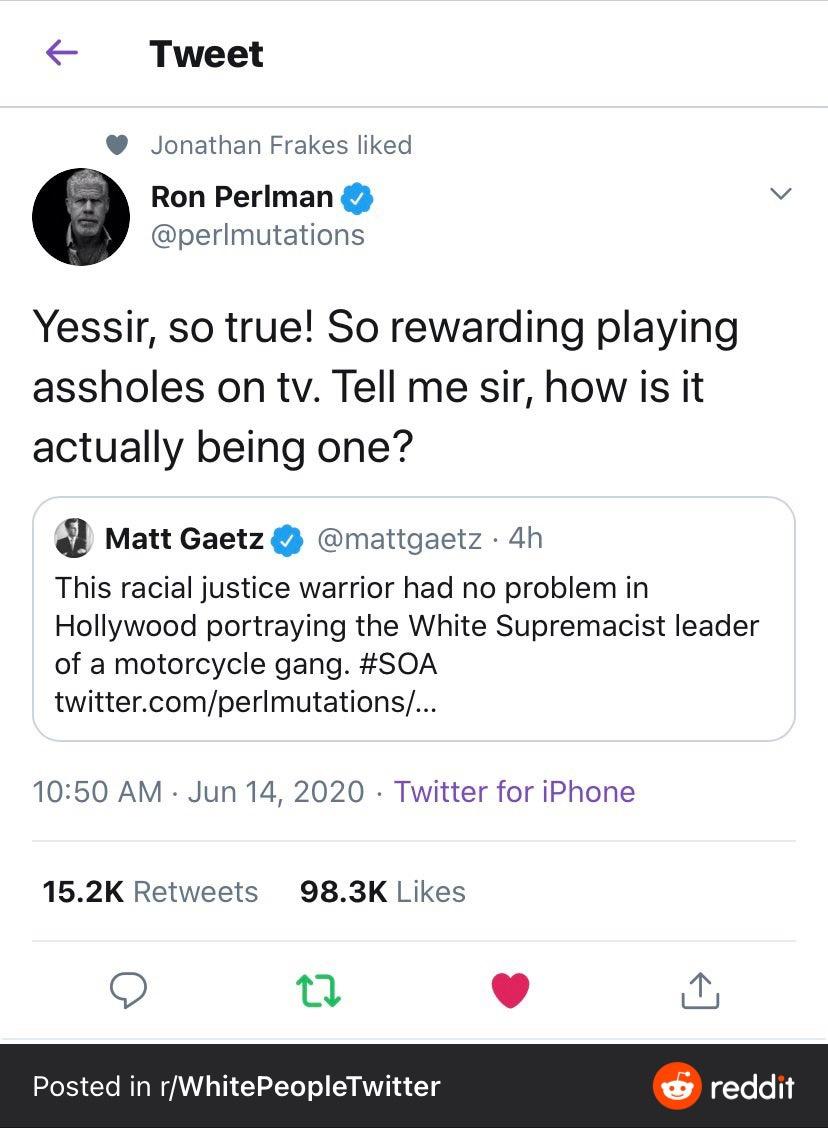This screenshot has height=1128, width=828.
Task: Open the twitter.com/perlmutations link
Action: click(245, 702)
